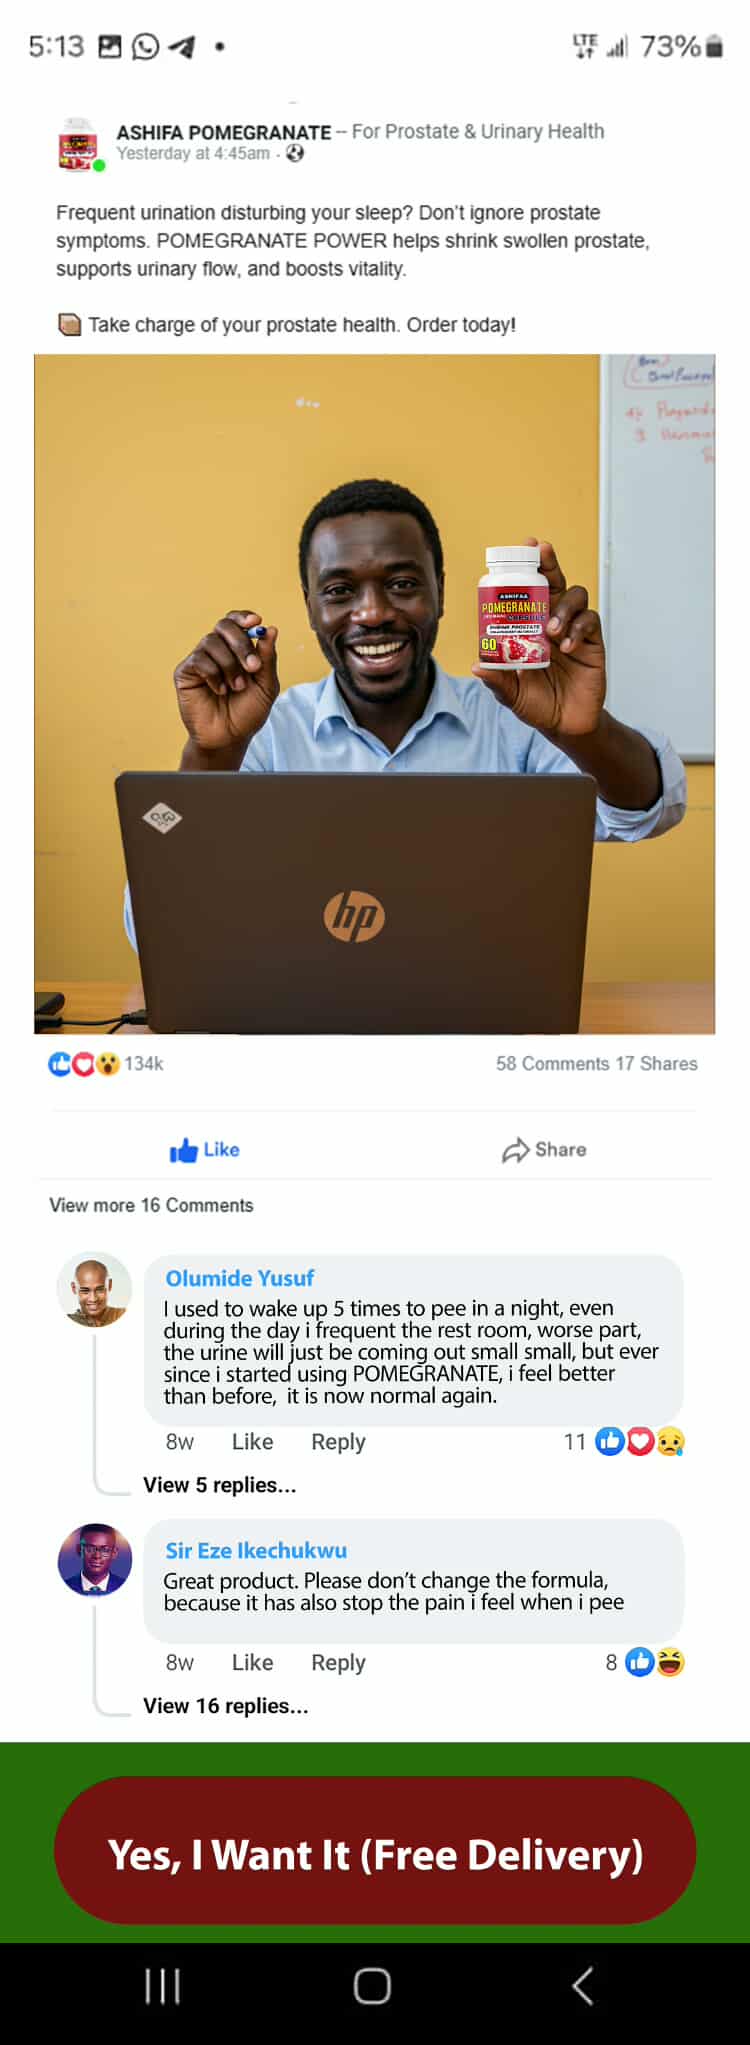The width and height of the screenshot is (750, 2045).
Task: Tap the Android home navigation icon
Action: pos(372,1986)
